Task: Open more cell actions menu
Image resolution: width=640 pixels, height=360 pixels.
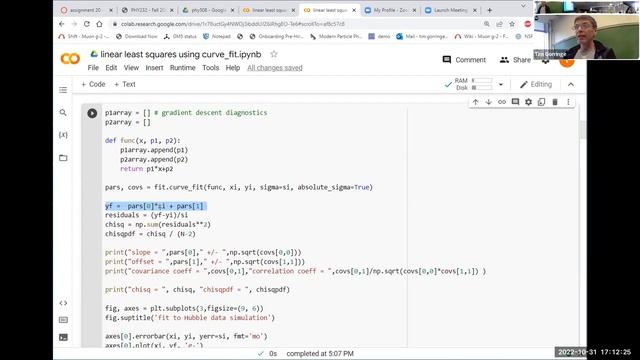Action: click(x=568, y=102)
